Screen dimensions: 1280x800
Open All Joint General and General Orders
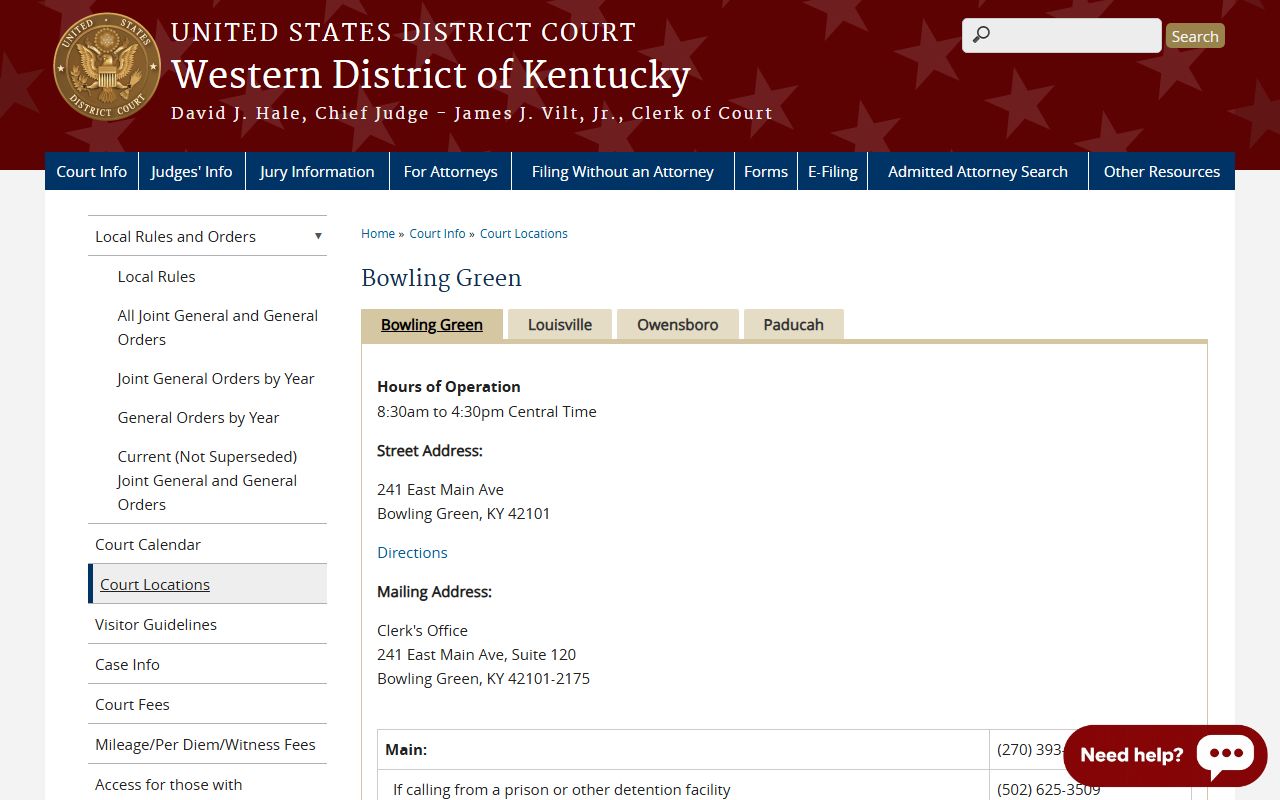(x=217, y=327)
